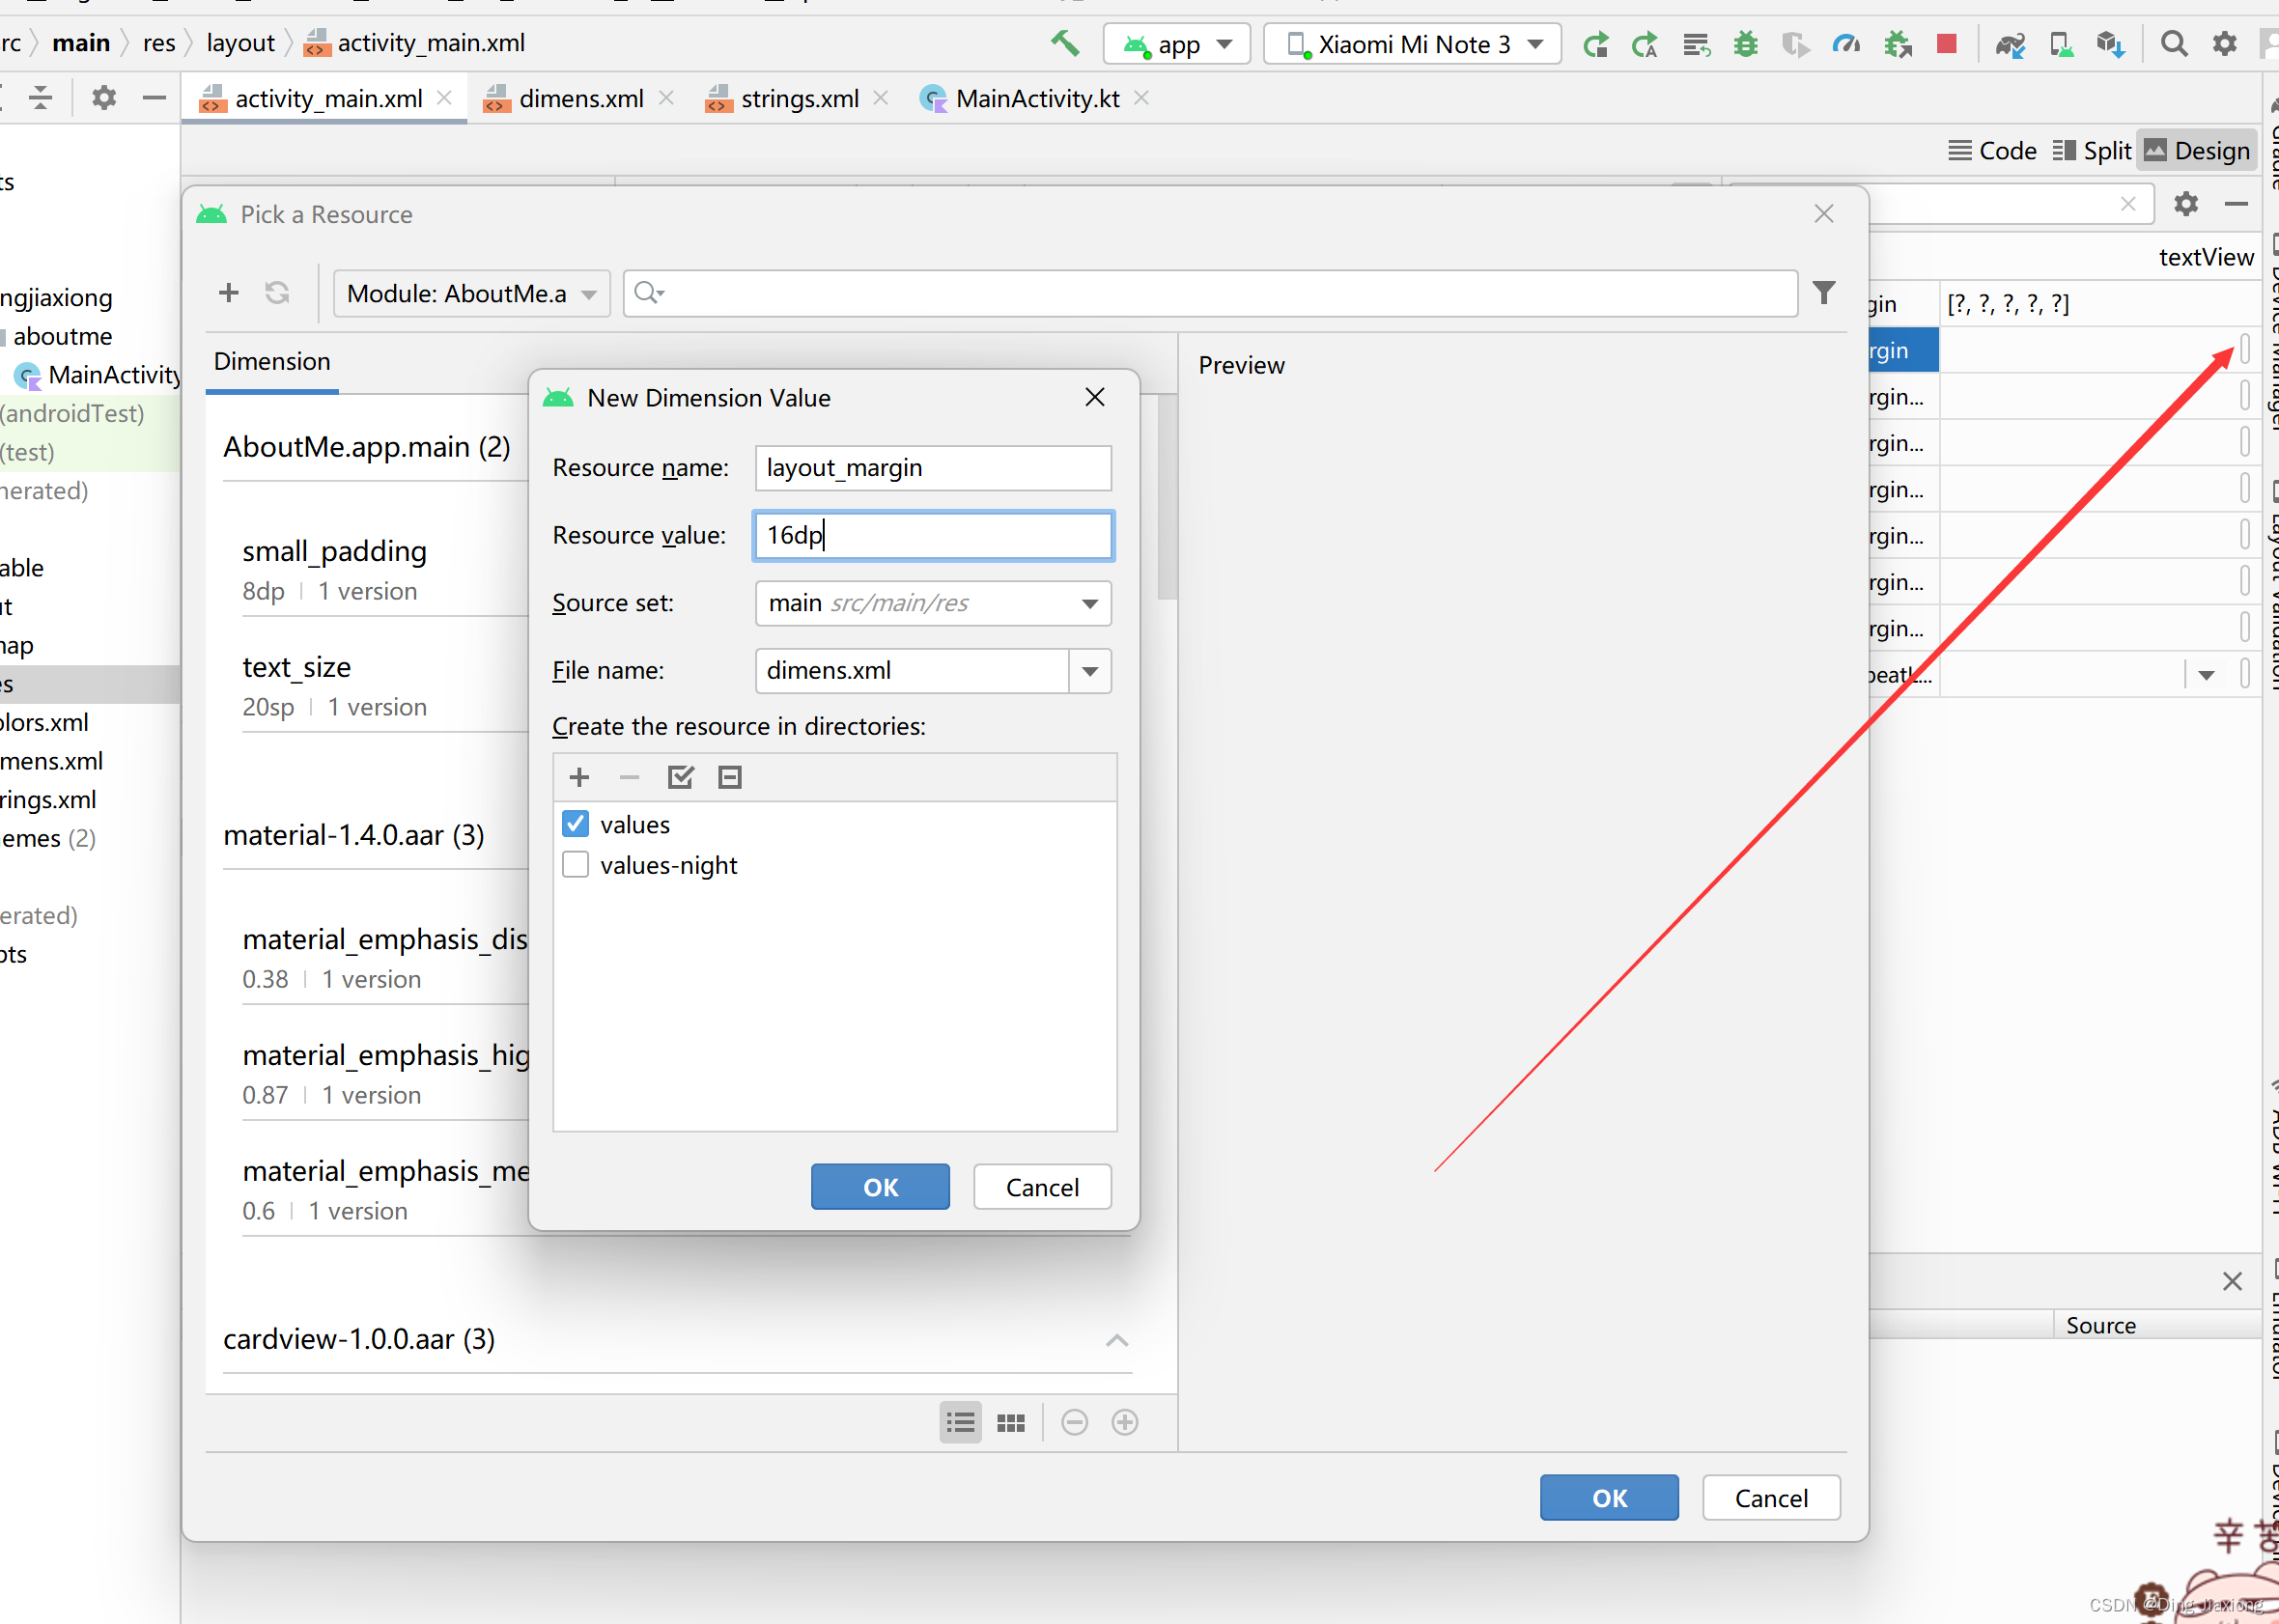The image size is (2279, 1624).
Task: Cancel the Pick a Resource dialog
Action: pos(1770,1498)
